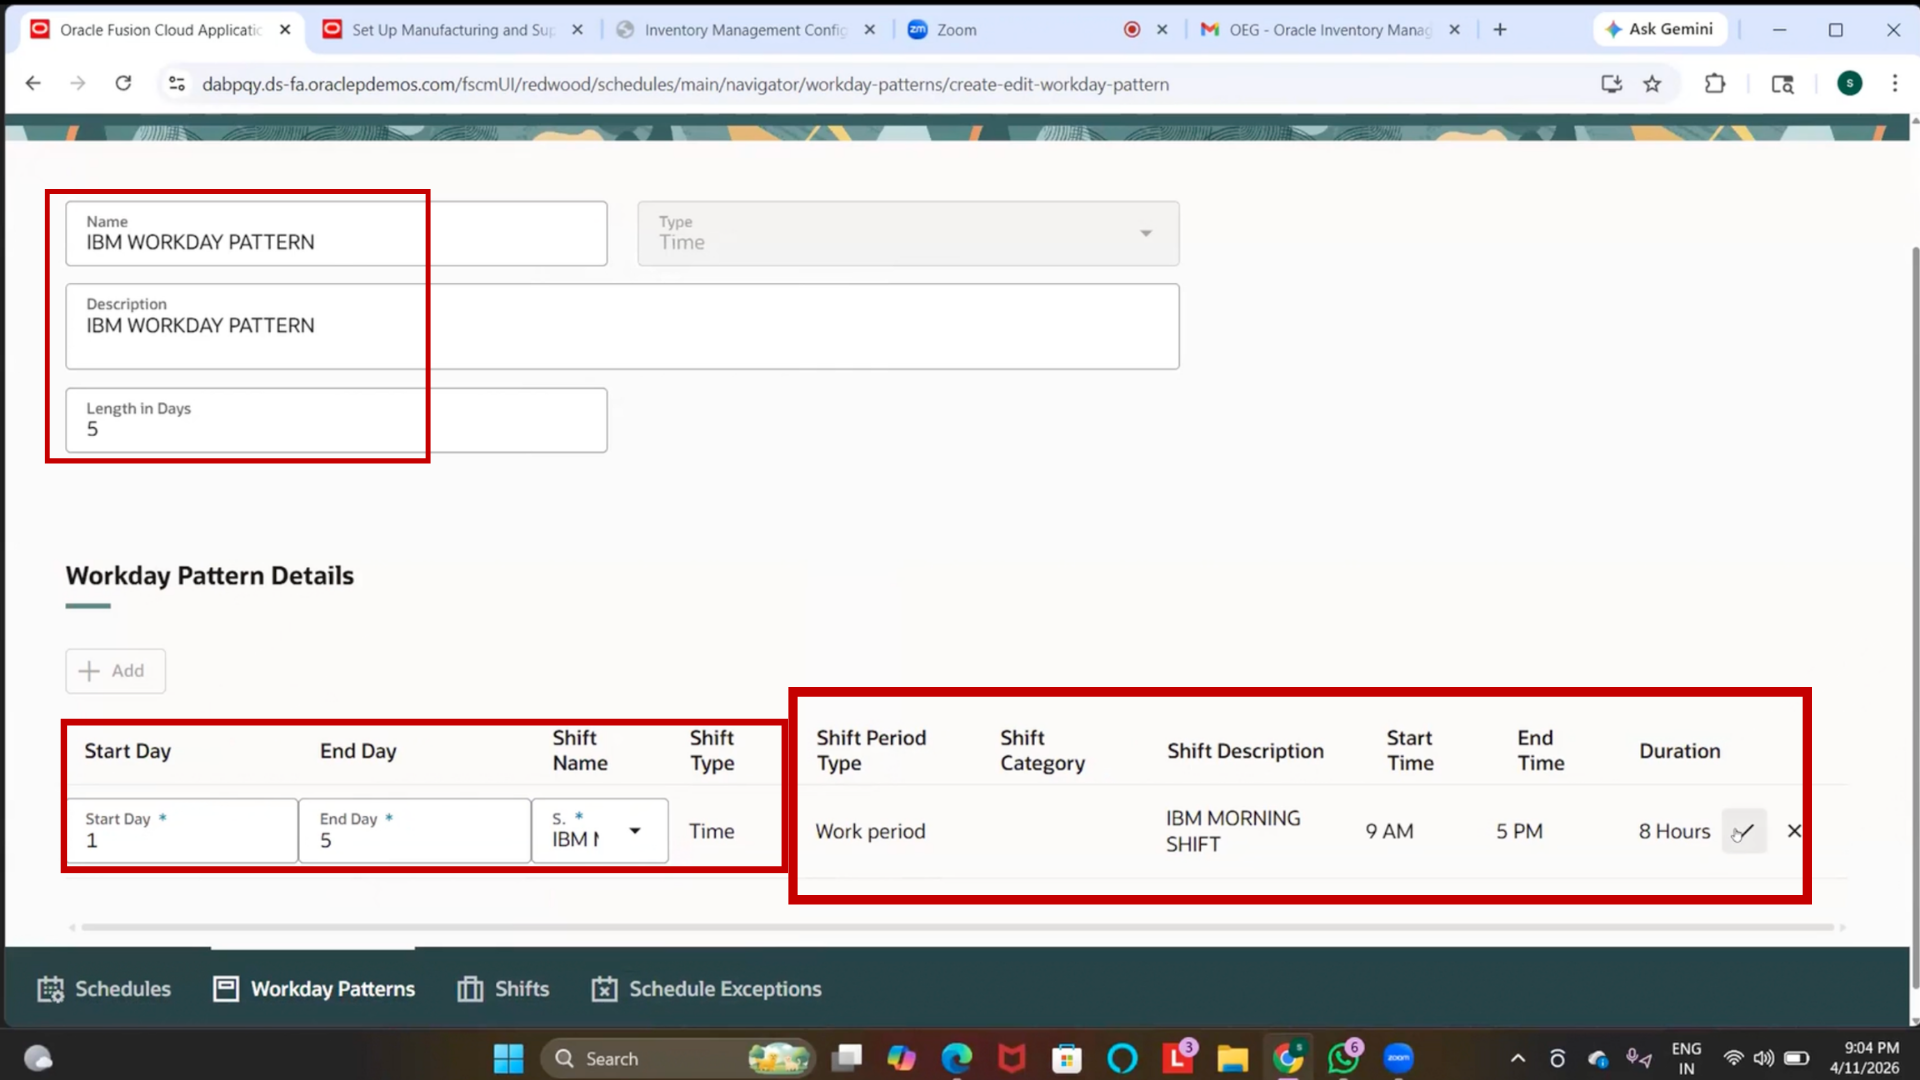Screen dimensions: 1920x1080
Task: Click the taskbar Search box
Action: [678, 1058]
